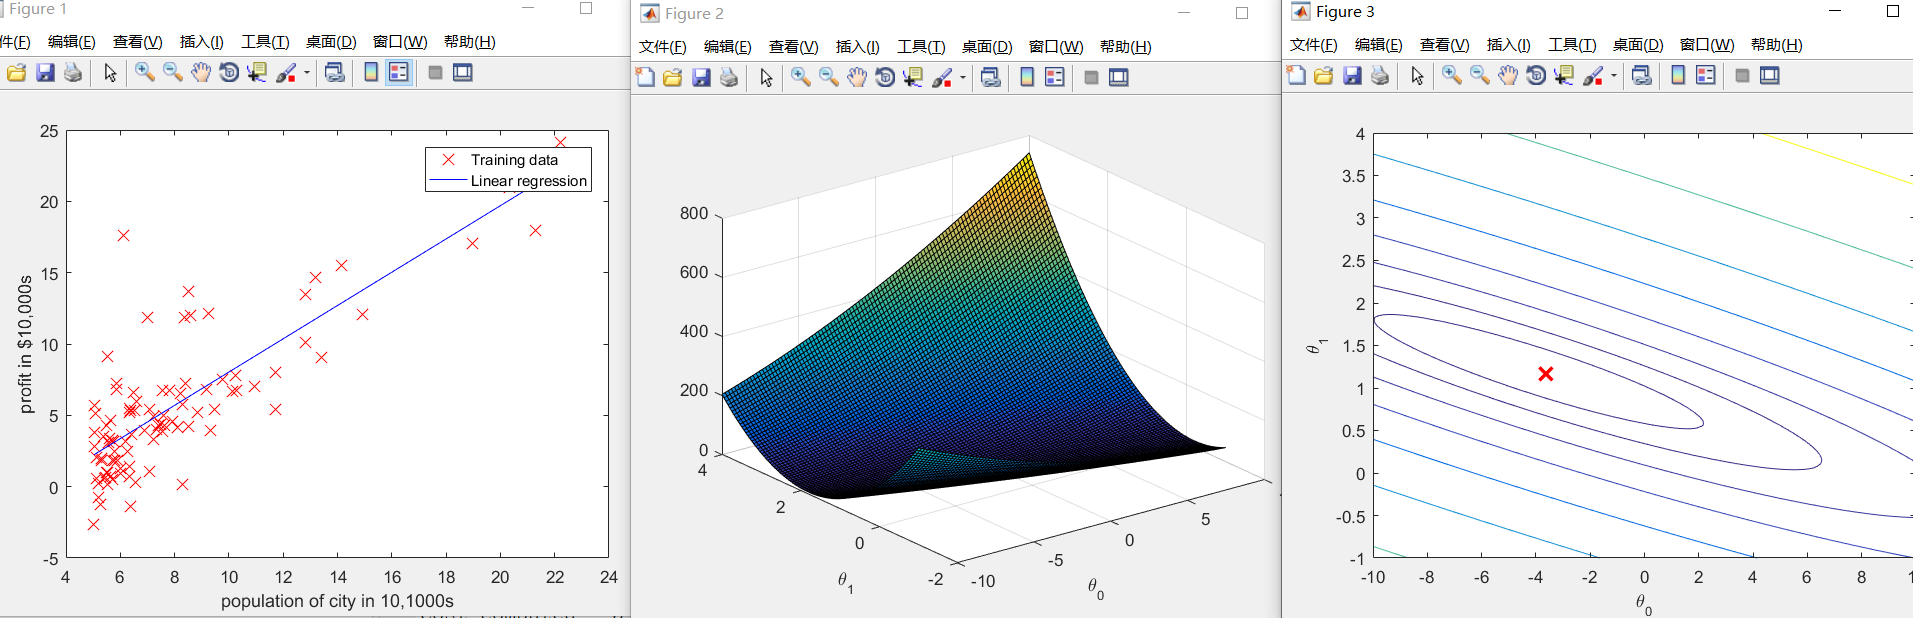Open file icon in Figure 2 toolbar

coord(673,78)
